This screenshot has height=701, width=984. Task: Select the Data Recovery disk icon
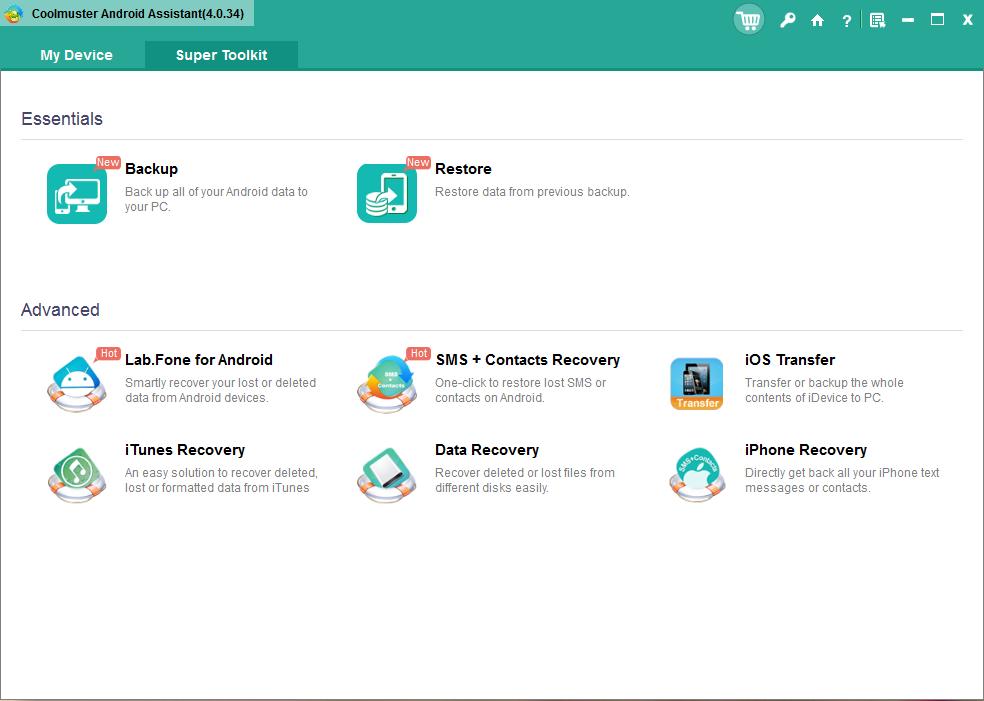point(387,474)
